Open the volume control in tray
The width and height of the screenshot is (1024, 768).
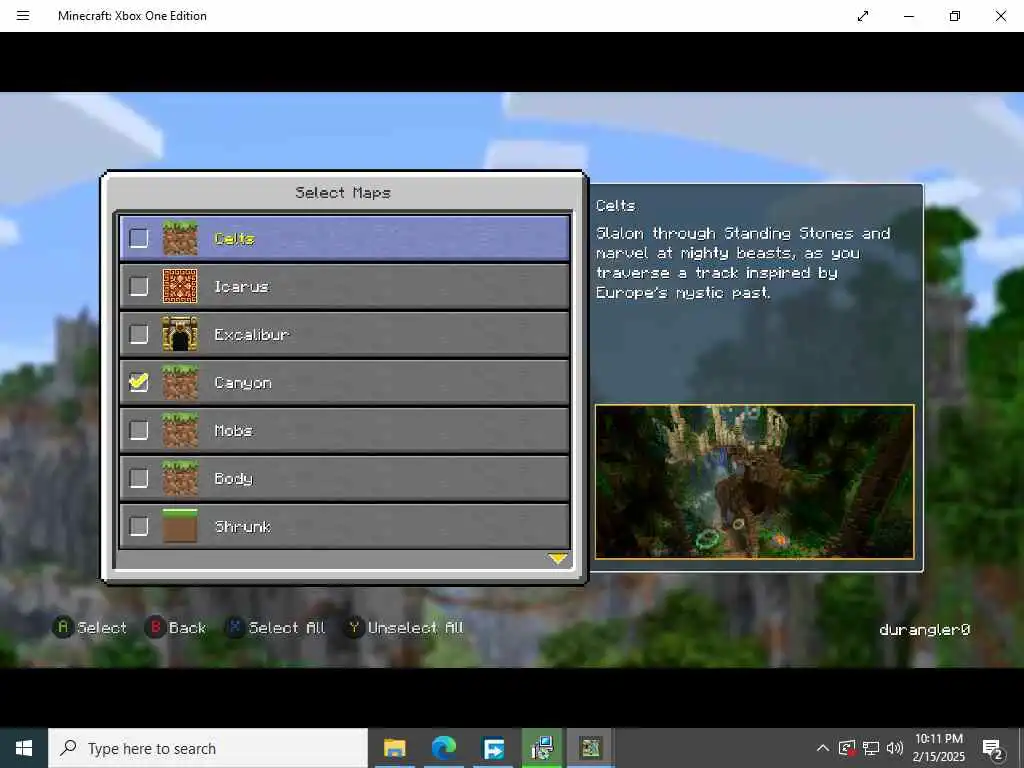895,748
